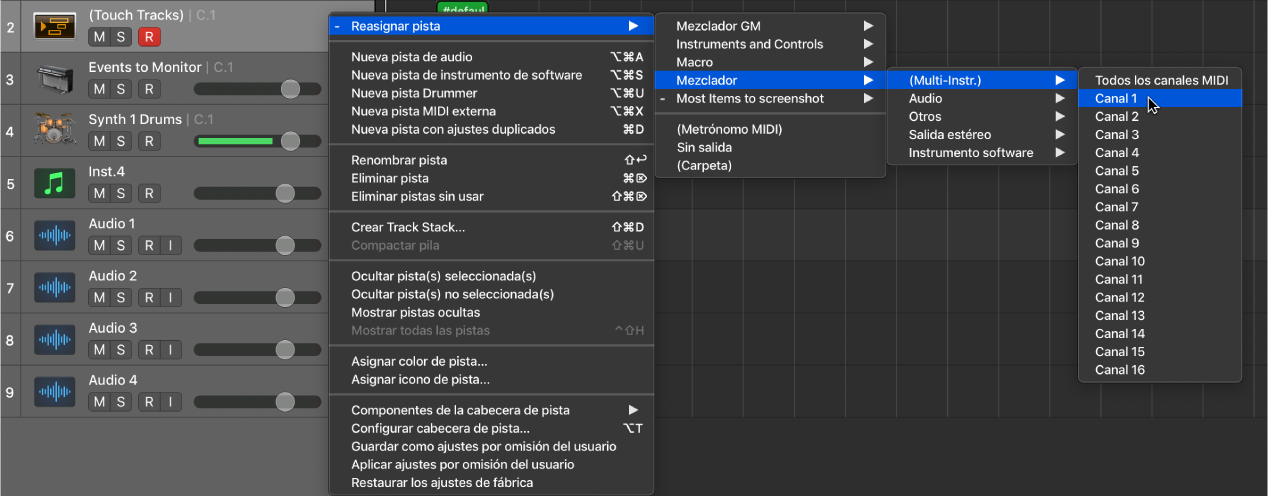The width and height of the screenshot is (1269, 497).
Task: Click the Audio 4 waveform icon
Action: tap(55, 391)
